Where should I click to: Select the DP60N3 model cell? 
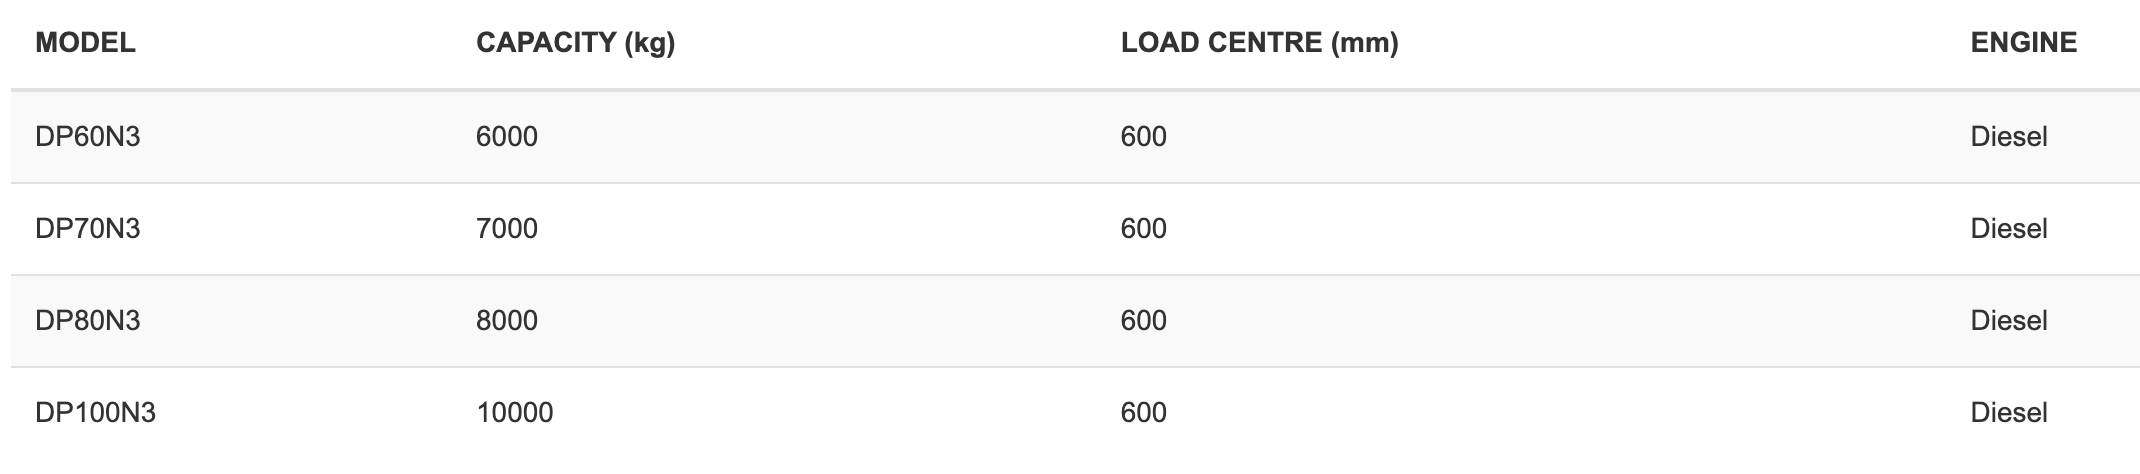88,137
